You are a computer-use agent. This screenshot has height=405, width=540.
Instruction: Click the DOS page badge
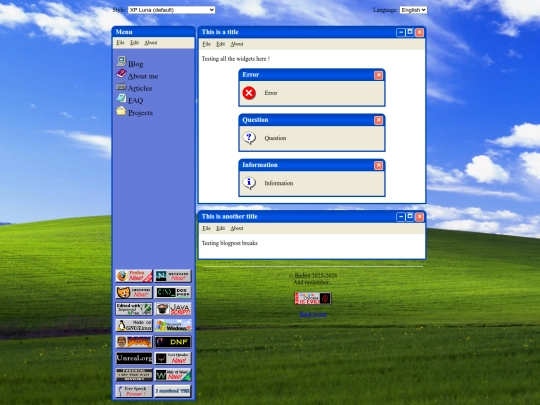coord(173,292)
